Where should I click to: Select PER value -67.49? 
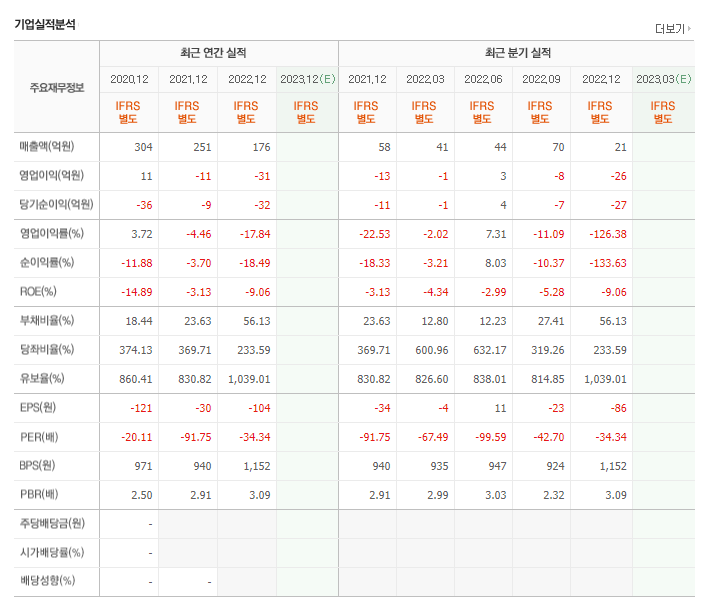point(433,437)
